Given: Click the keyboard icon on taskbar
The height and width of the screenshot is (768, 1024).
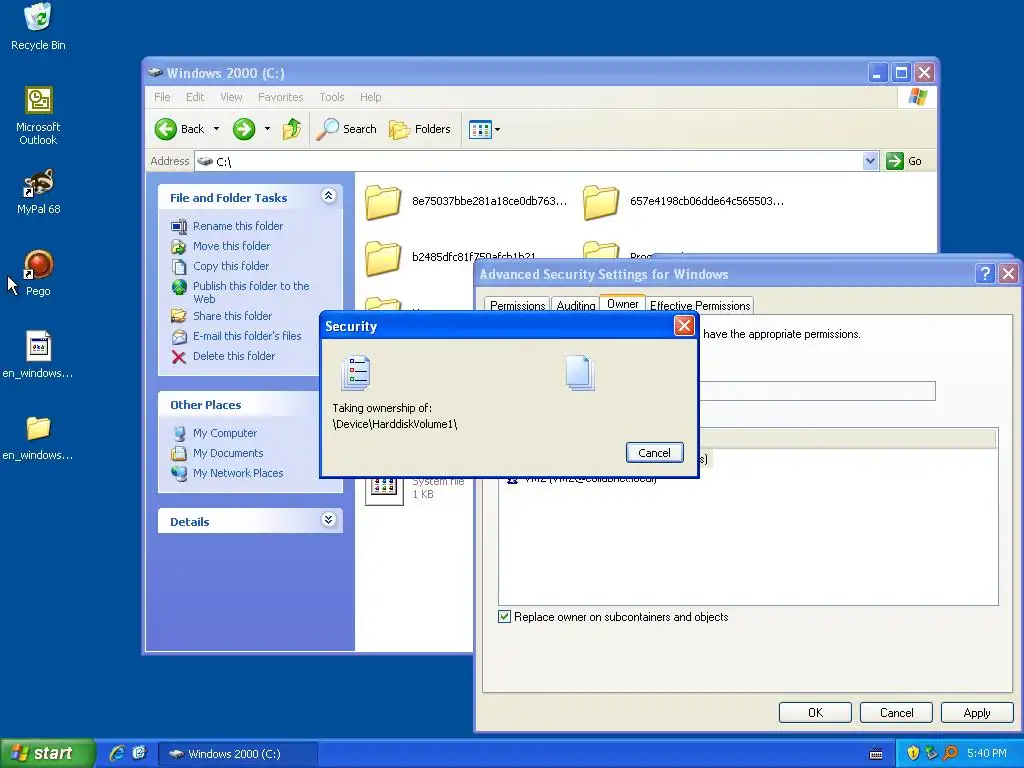Looking at the screenshot, I should [876, 754].
